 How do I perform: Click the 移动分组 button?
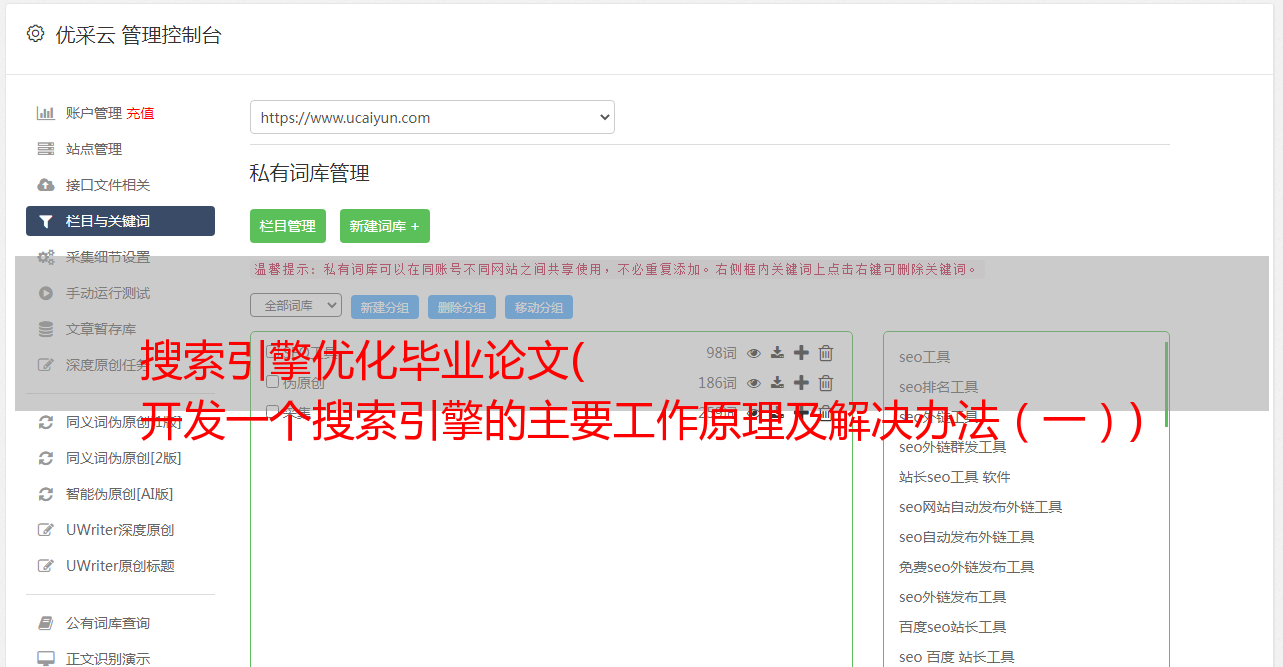(x=539, y=307)
